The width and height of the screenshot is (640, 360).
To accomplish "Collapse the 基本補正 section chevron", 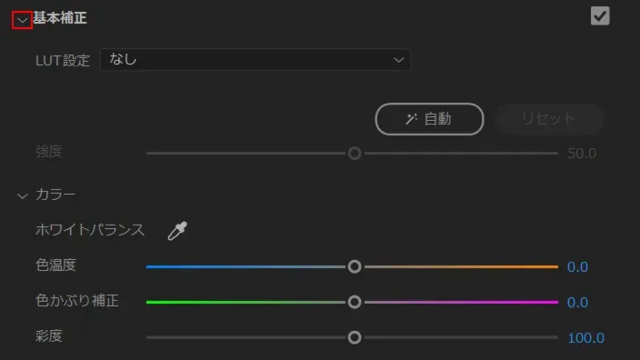I will click(x=22, y=20).
